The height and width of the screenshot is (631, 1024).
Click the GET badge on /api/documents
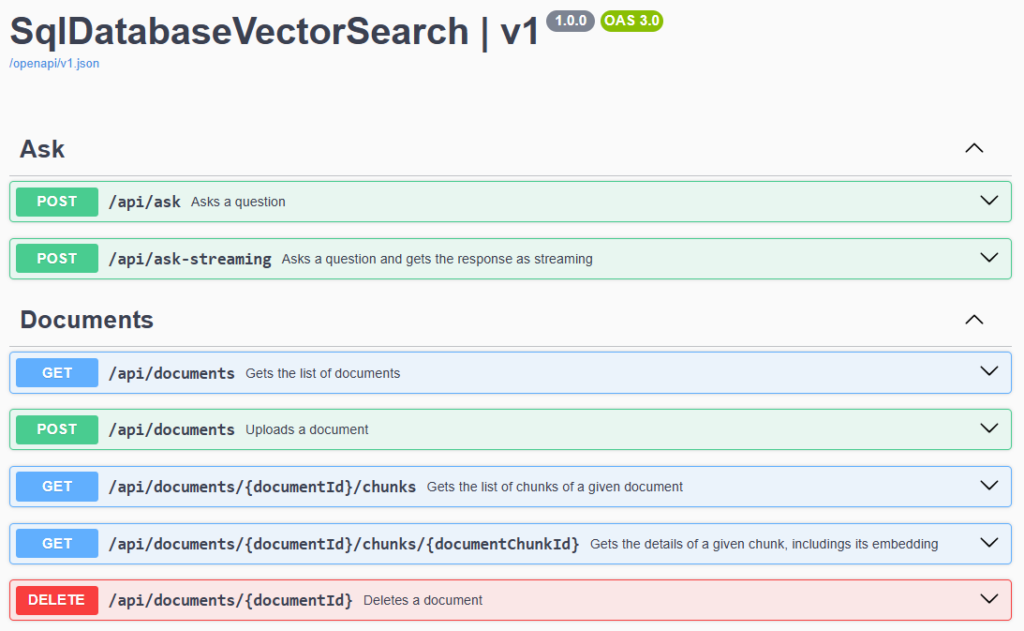pyautogui.click(x=56, y=372)
